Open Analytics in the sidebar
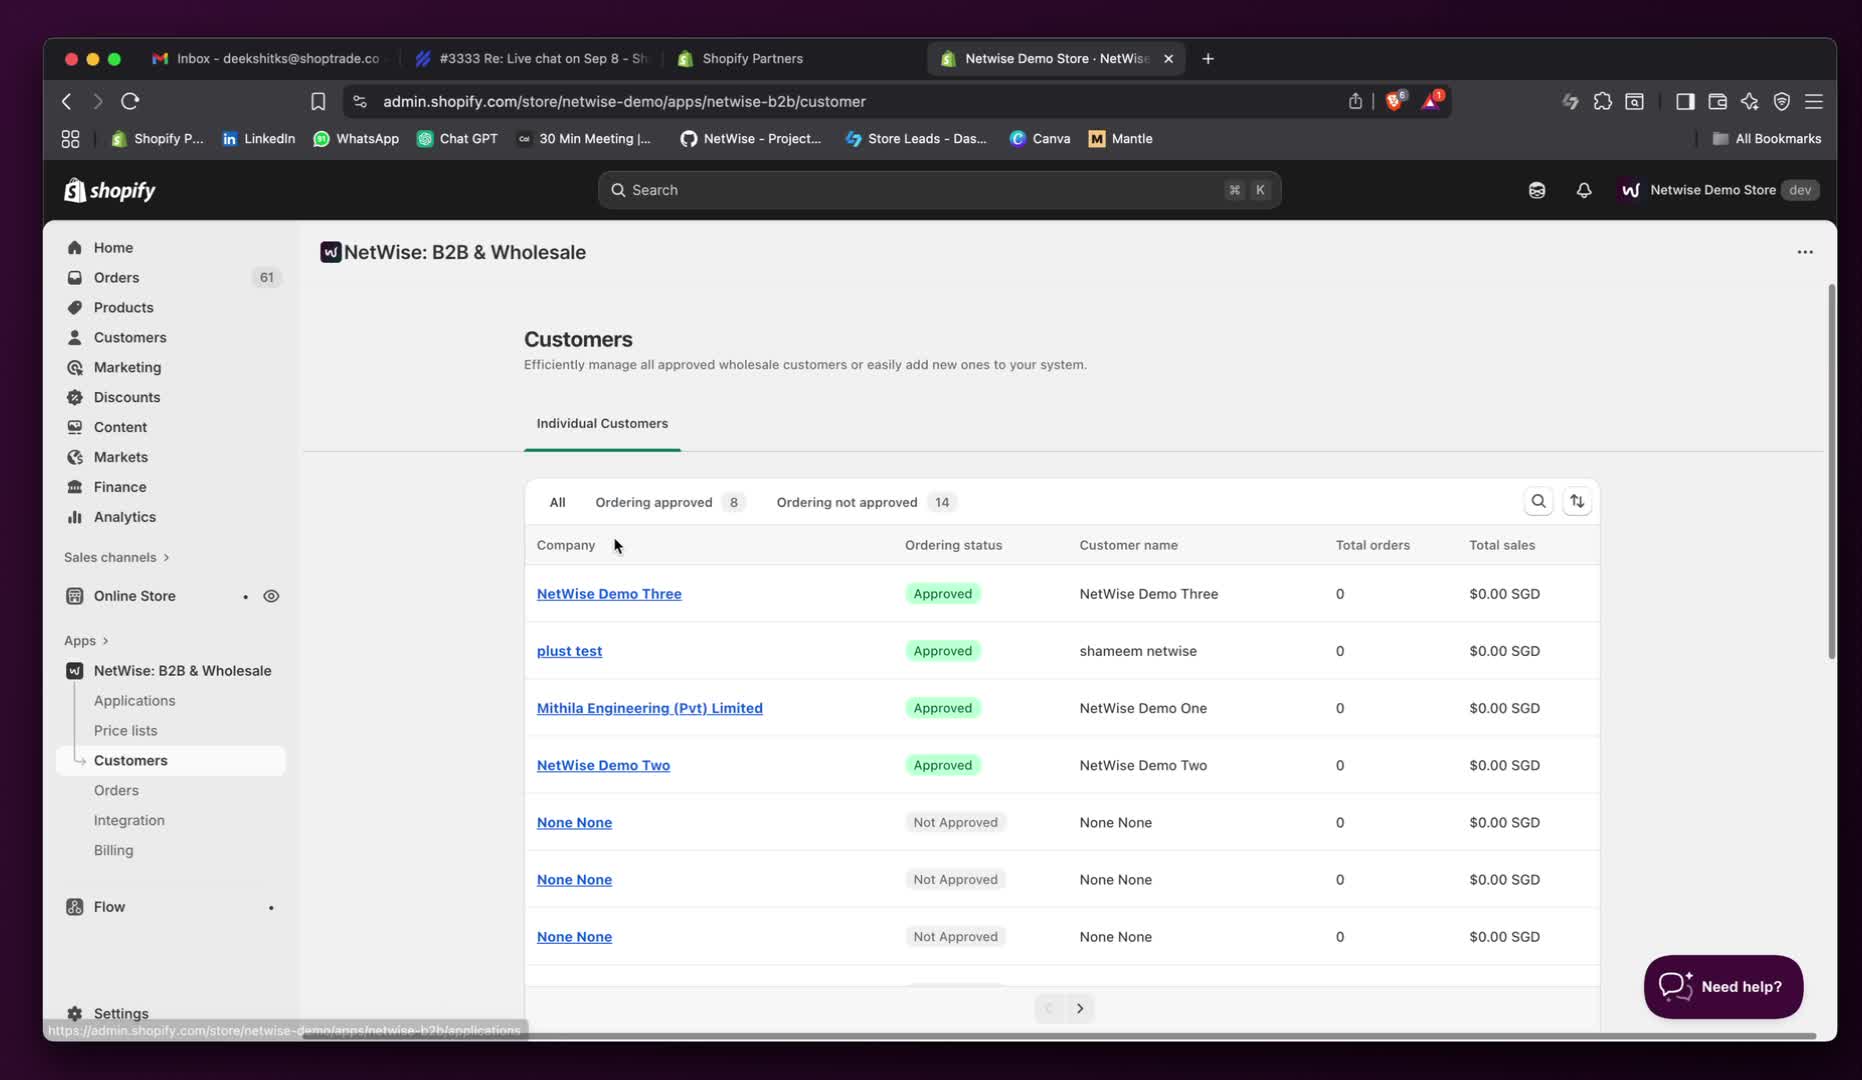This screenshot has height=1080, width=1862. (x=125, y=517)
